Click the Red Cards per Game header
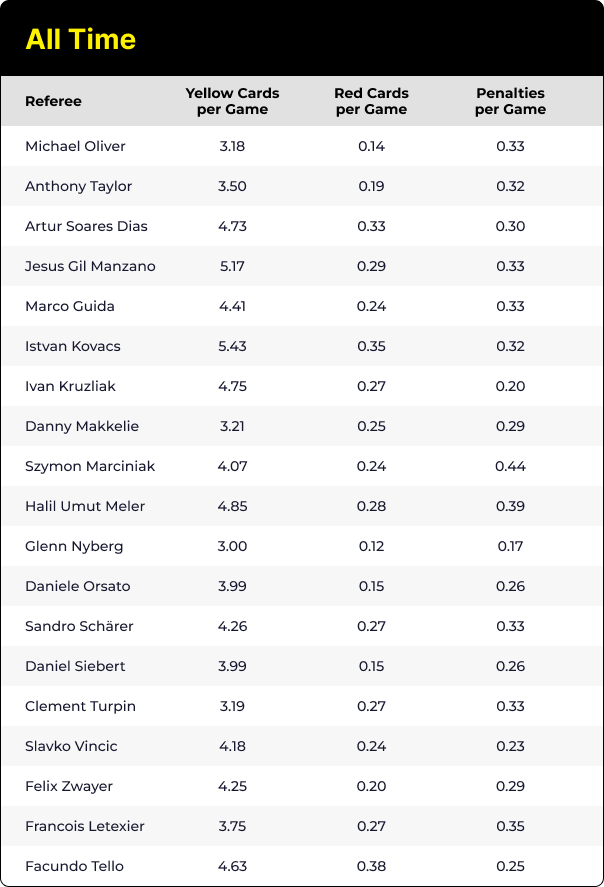Image resolution: width=604 pixels, height=887 pixels. click(372, 101)
